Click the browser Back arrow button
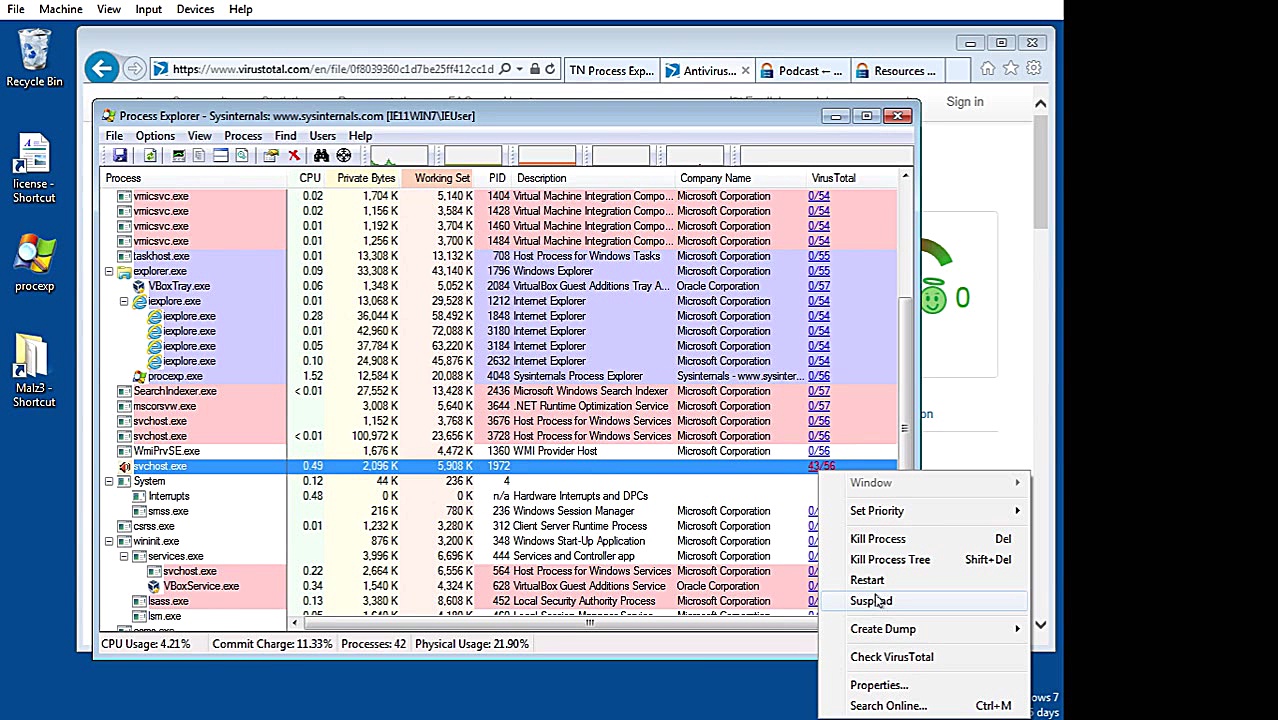1278x720 pixels. tap(101, 68)
